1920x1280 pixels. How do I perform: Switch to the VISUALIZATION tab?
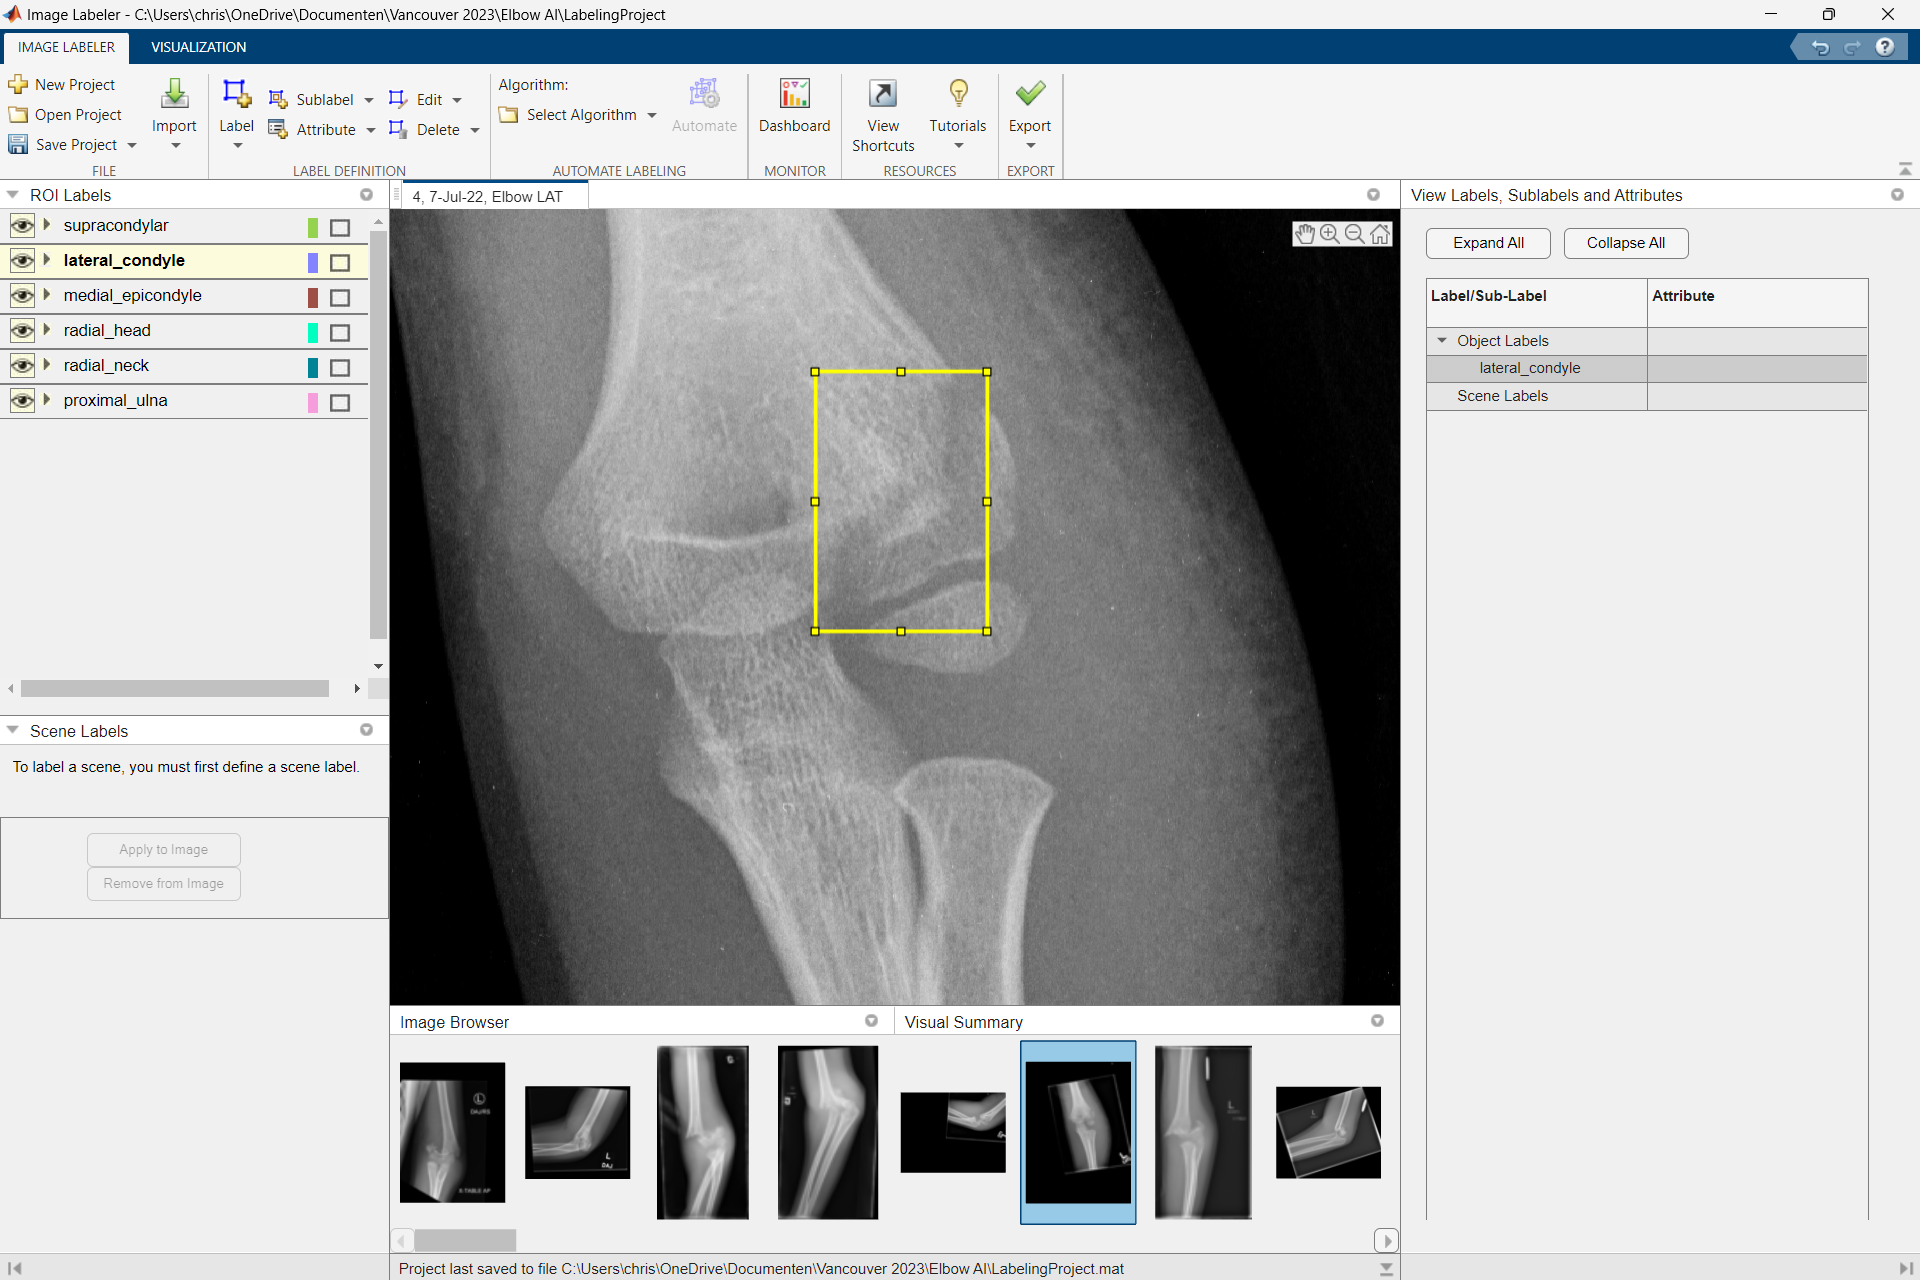point(198,47)
